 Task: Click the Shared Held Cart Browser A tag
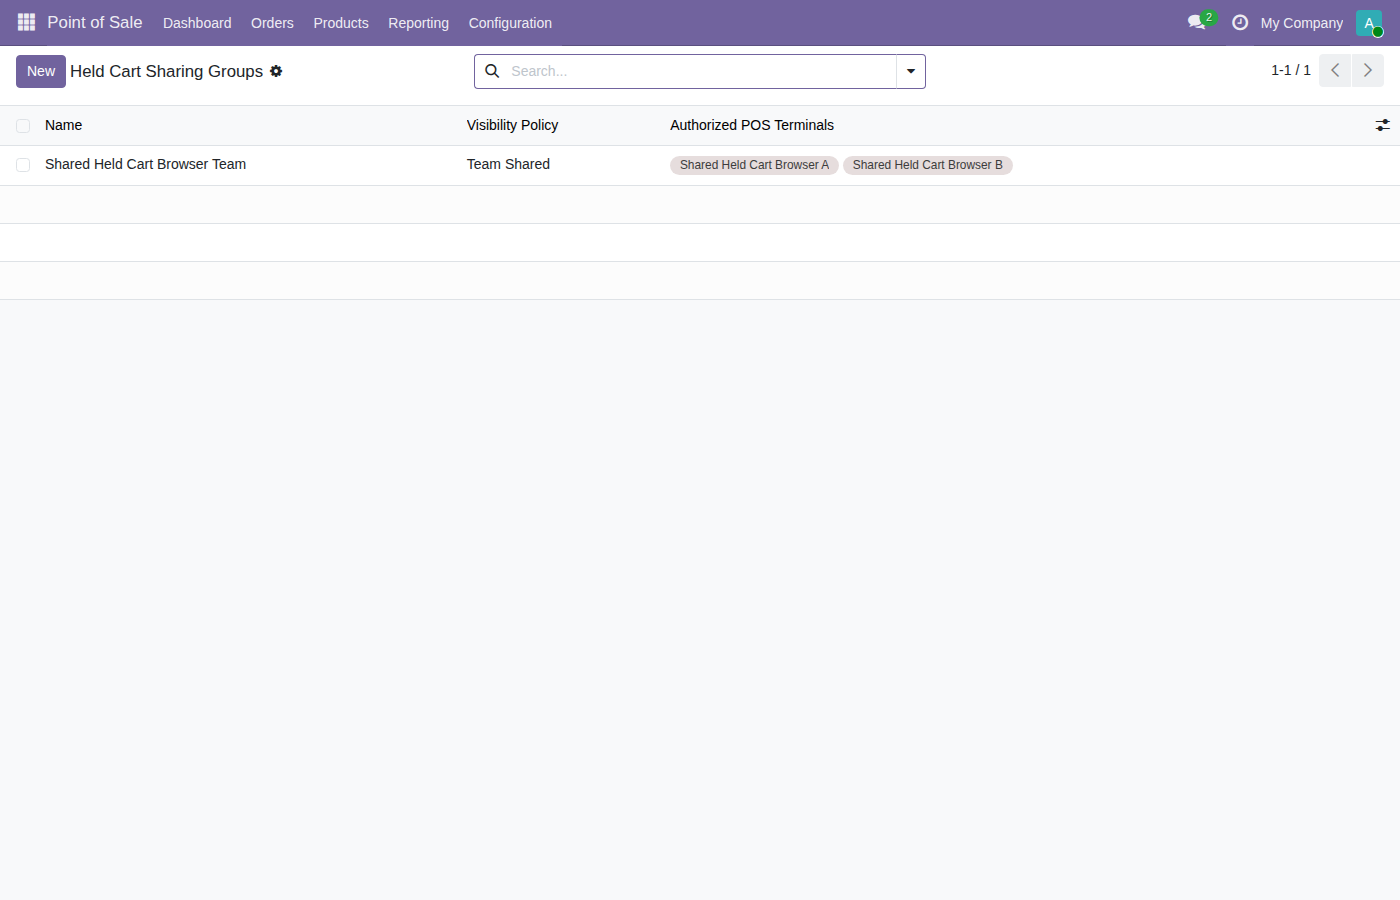pyautogui.click(x=754, y=165)
